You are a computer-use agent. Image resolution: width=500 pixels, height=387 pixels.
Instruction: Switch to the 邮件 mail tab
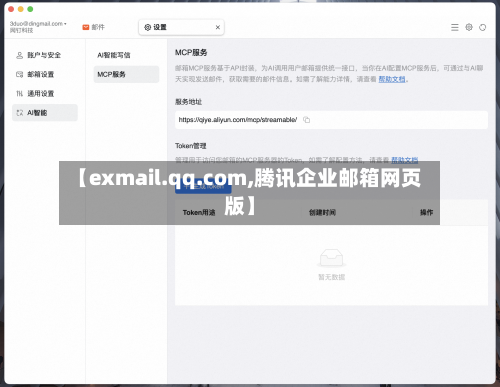coord(94,27)
